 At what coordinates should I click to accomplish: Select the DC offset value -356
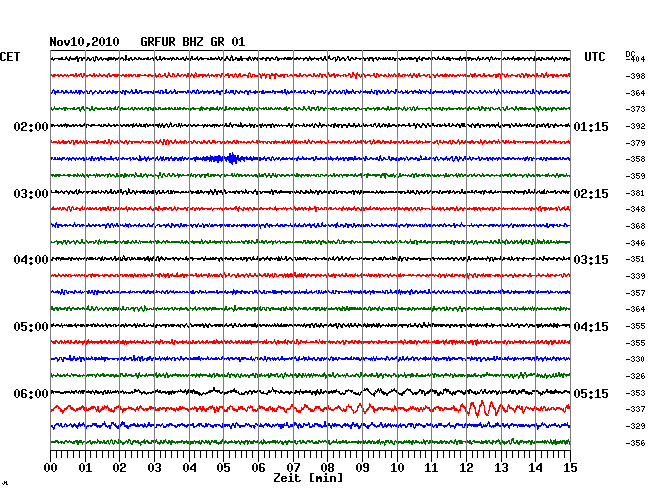635,443
